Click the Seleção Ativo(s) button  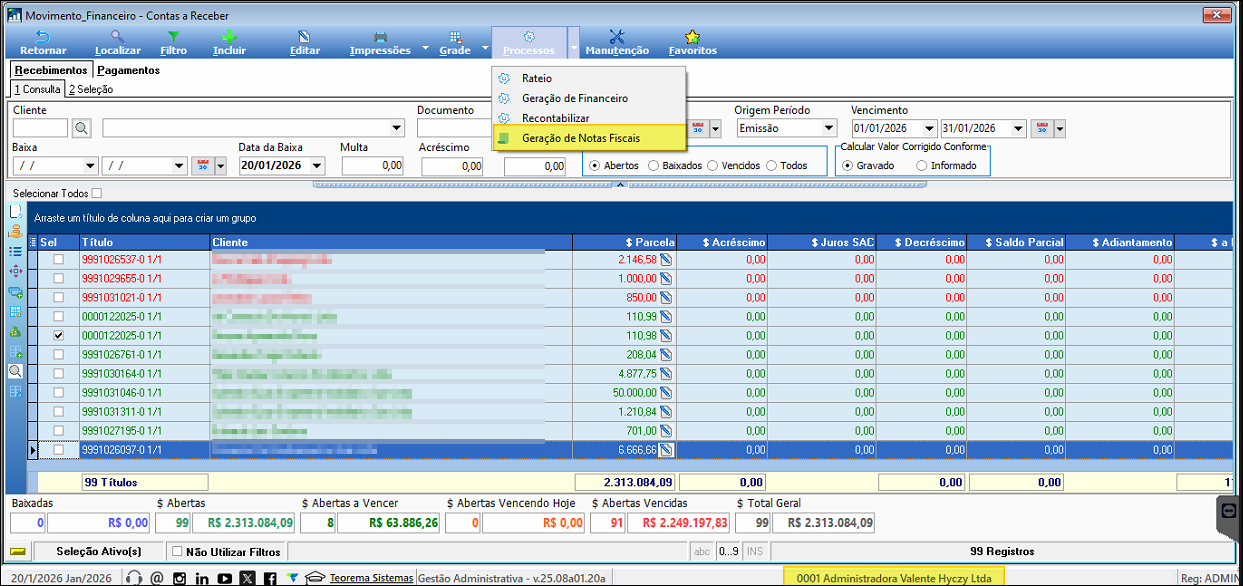(x=98, y=551)
